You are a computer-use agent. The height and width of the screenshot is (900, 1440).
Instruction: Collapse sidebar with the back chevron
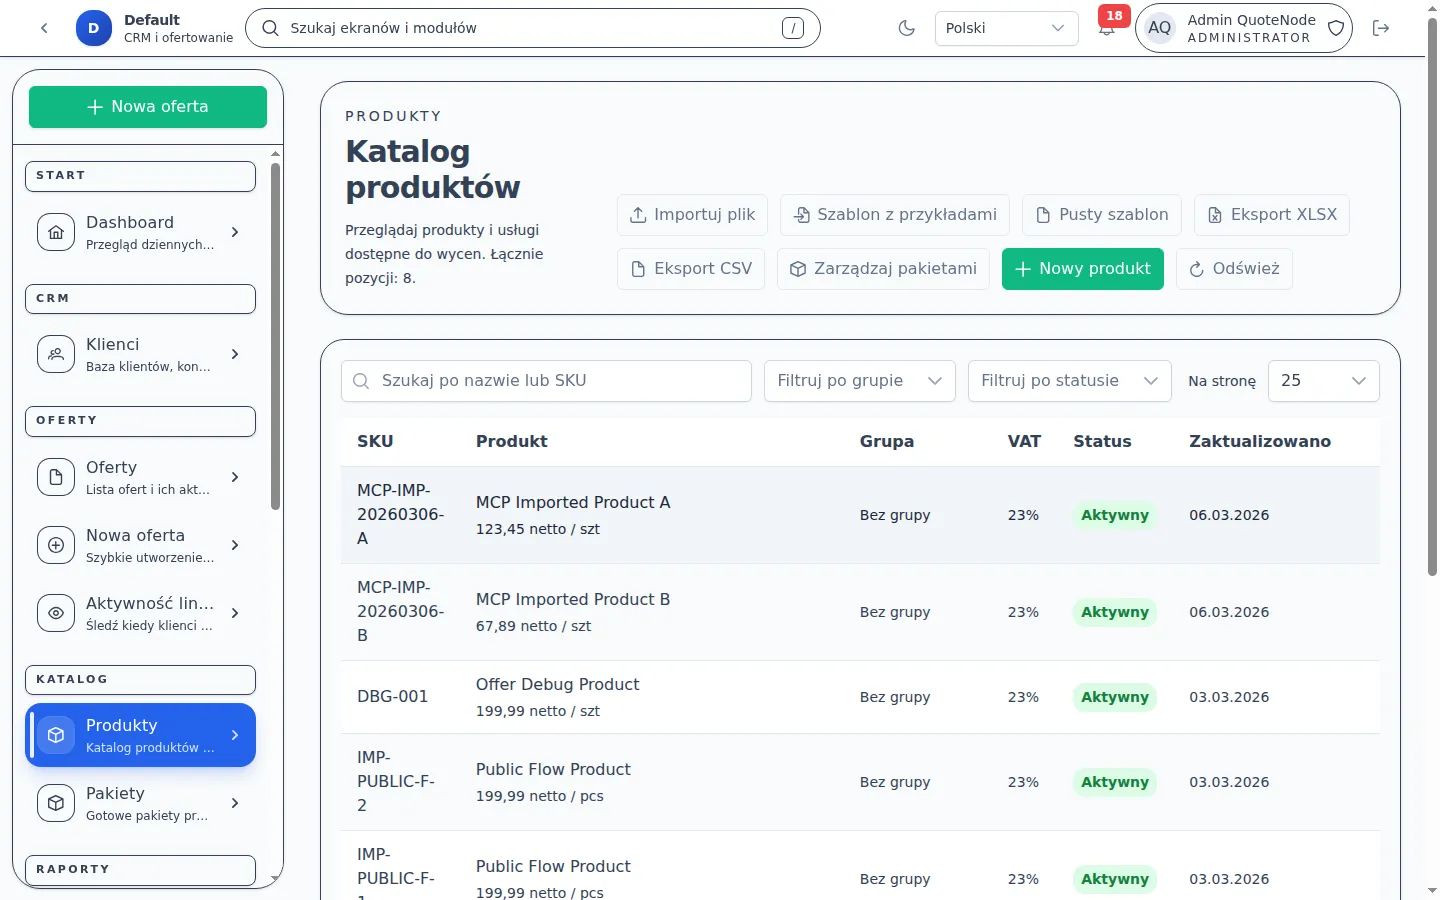coord(44,28)
